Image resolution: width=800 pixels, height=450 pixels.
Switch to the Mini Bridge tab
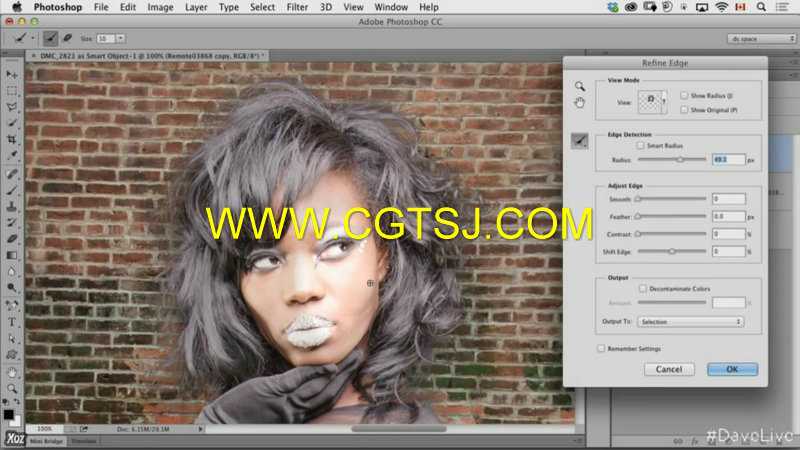point(46,441)
